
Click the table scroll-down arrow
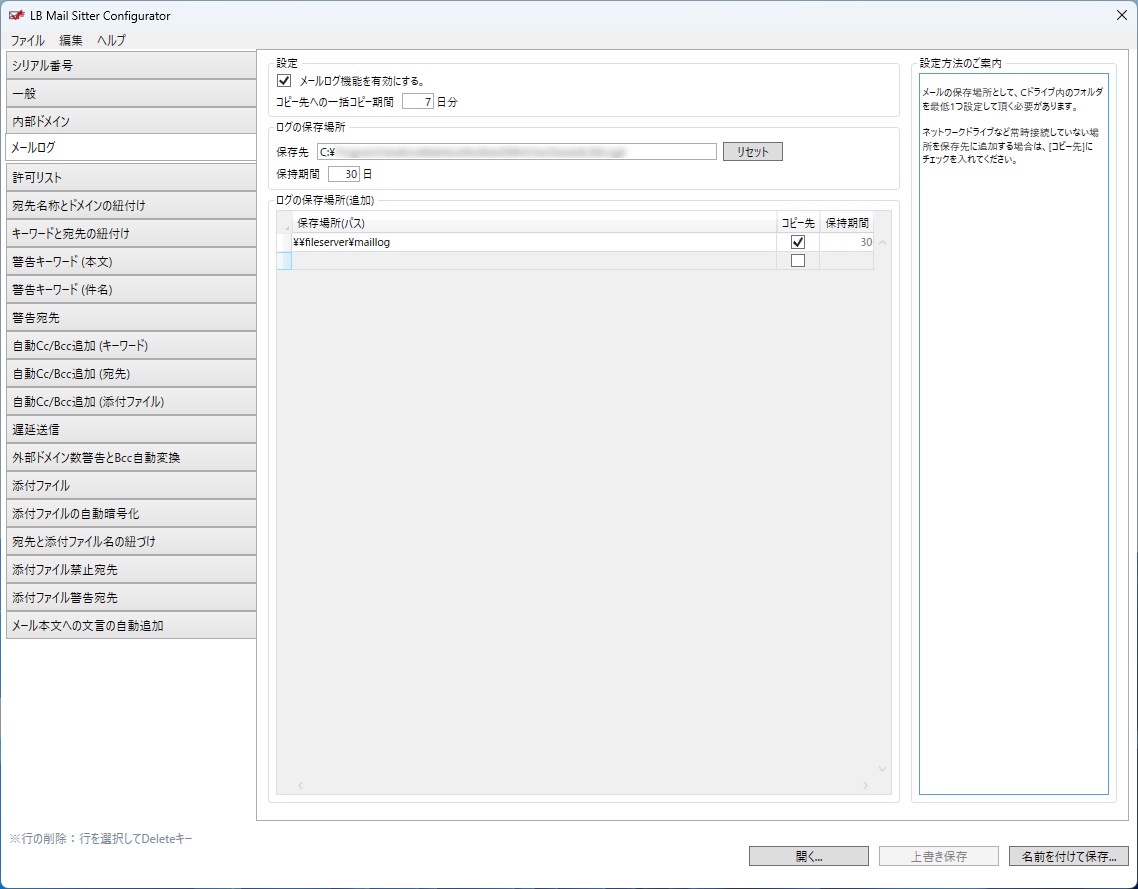pyautogui.click(x=883, y=769)
